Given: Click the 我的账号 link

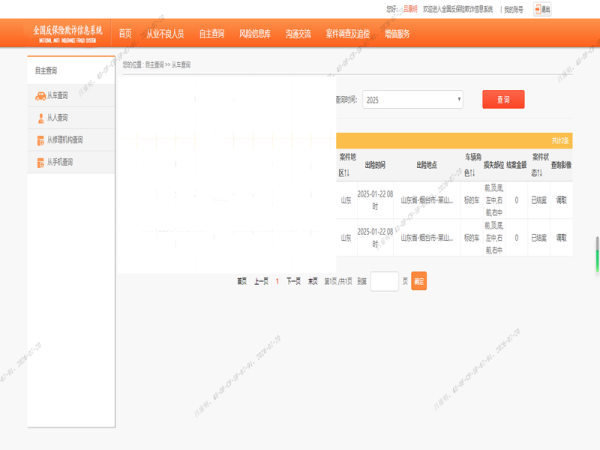Looking at the screenshot, I should (x=514, y=10).
